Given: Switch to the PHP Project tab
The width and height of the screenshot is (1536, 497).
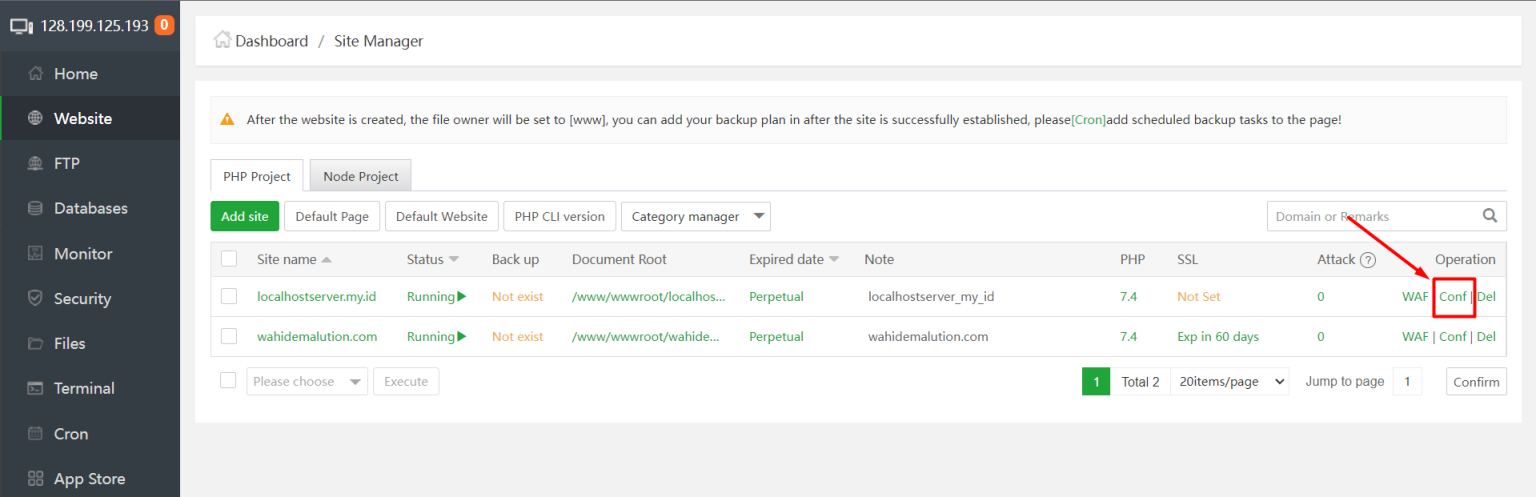Looking at the screenshot, I should click(257, 176).
